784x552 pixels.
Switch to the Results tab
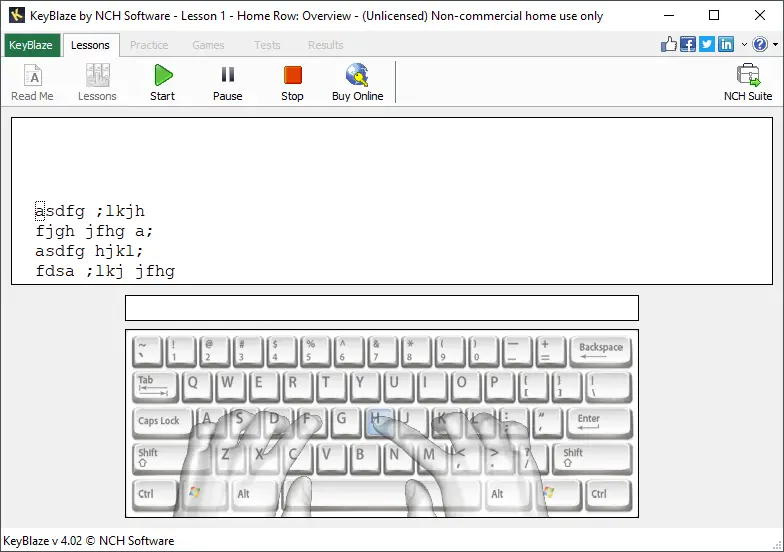point(326,45)
